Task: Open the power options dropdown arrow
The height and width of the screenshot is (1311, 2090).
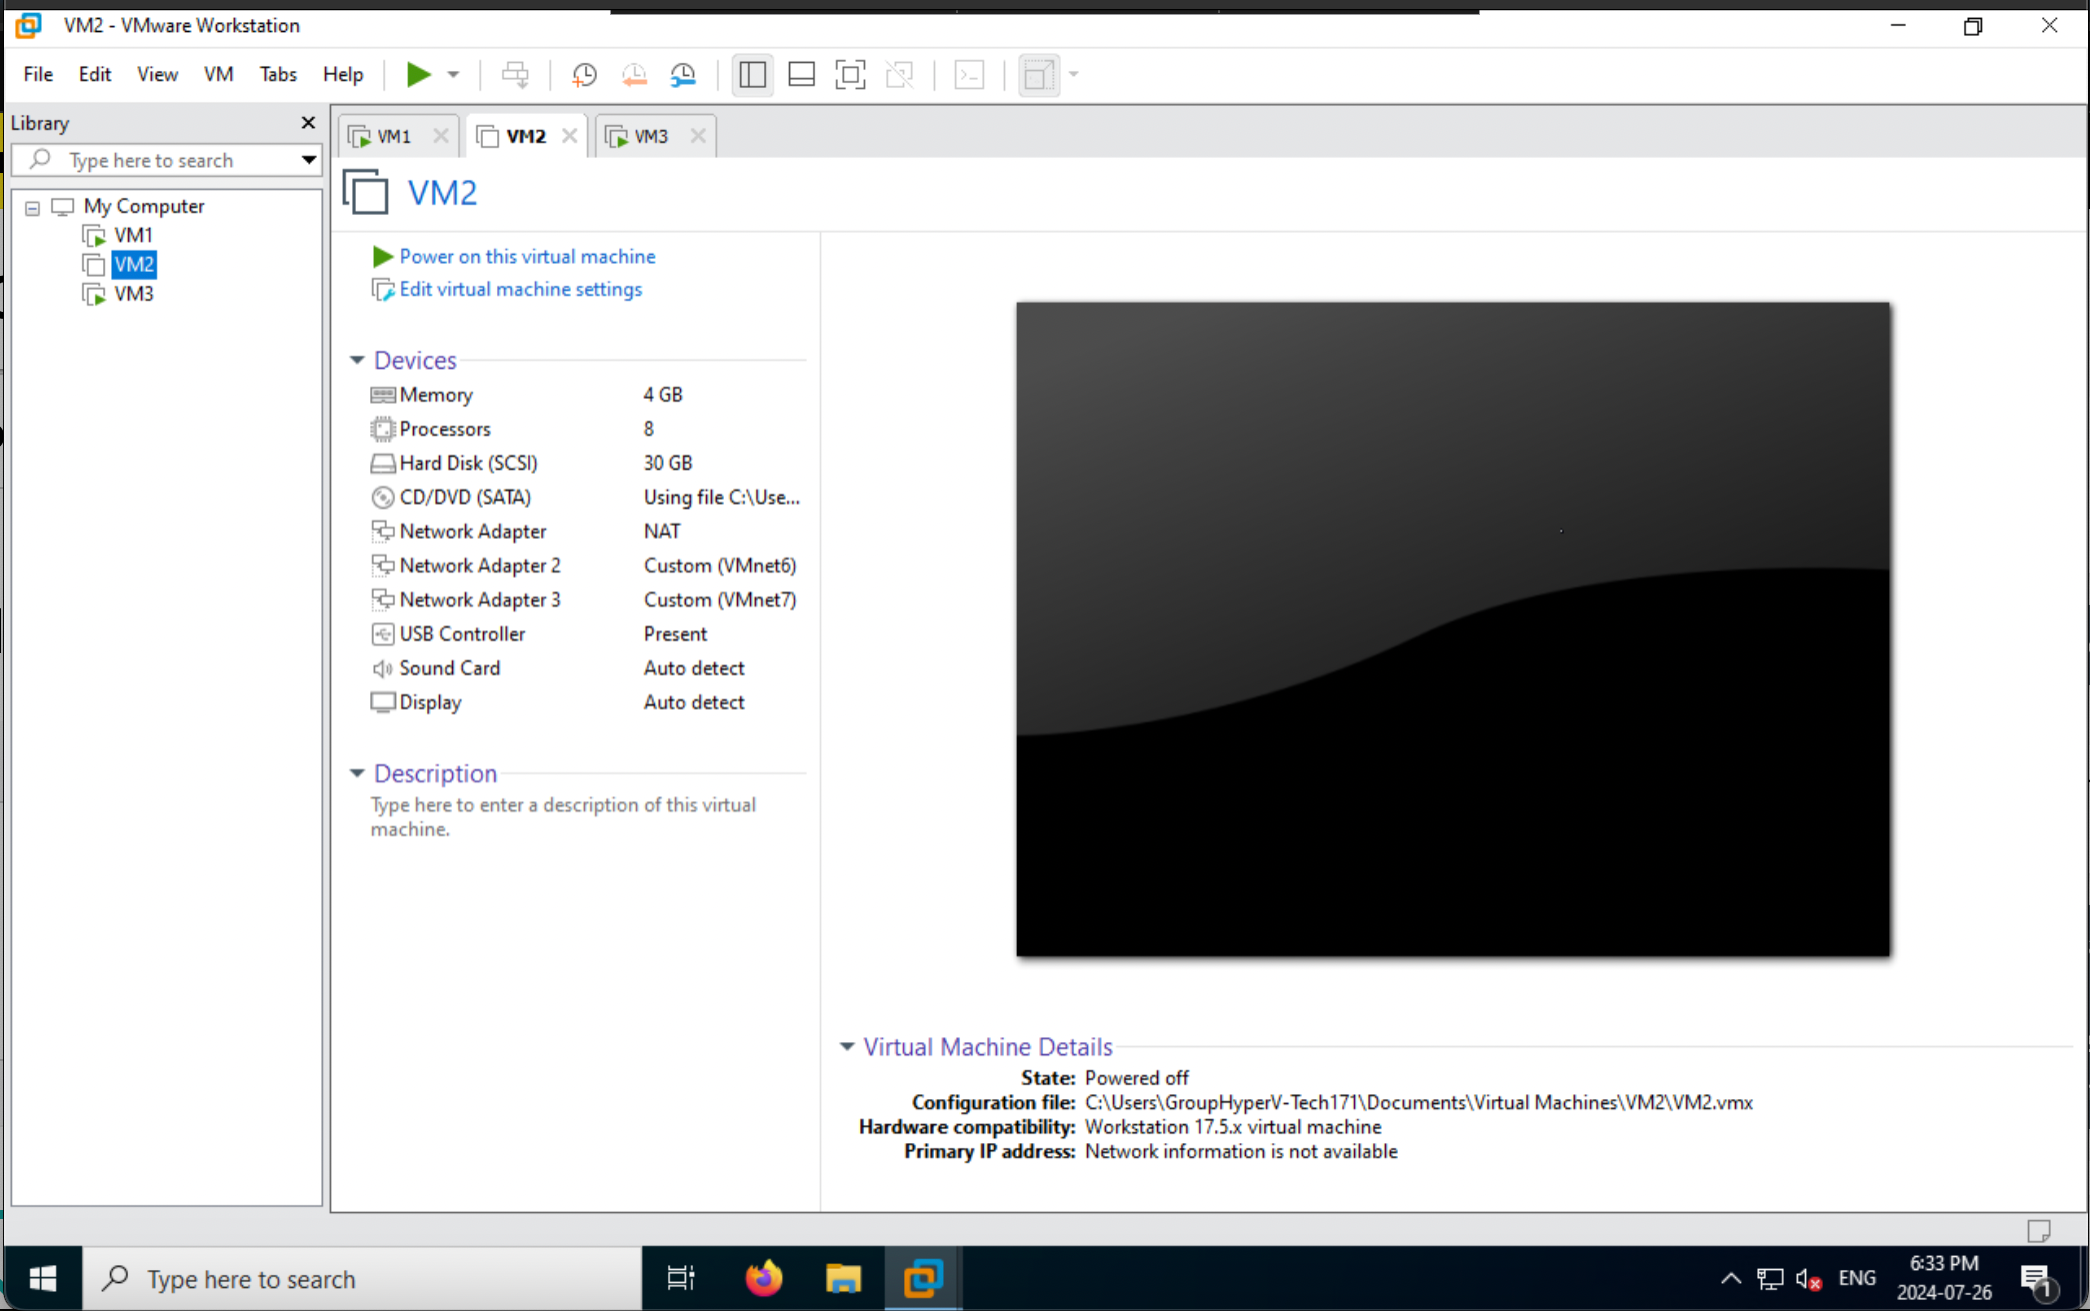Action: click(x=452, y=74)
